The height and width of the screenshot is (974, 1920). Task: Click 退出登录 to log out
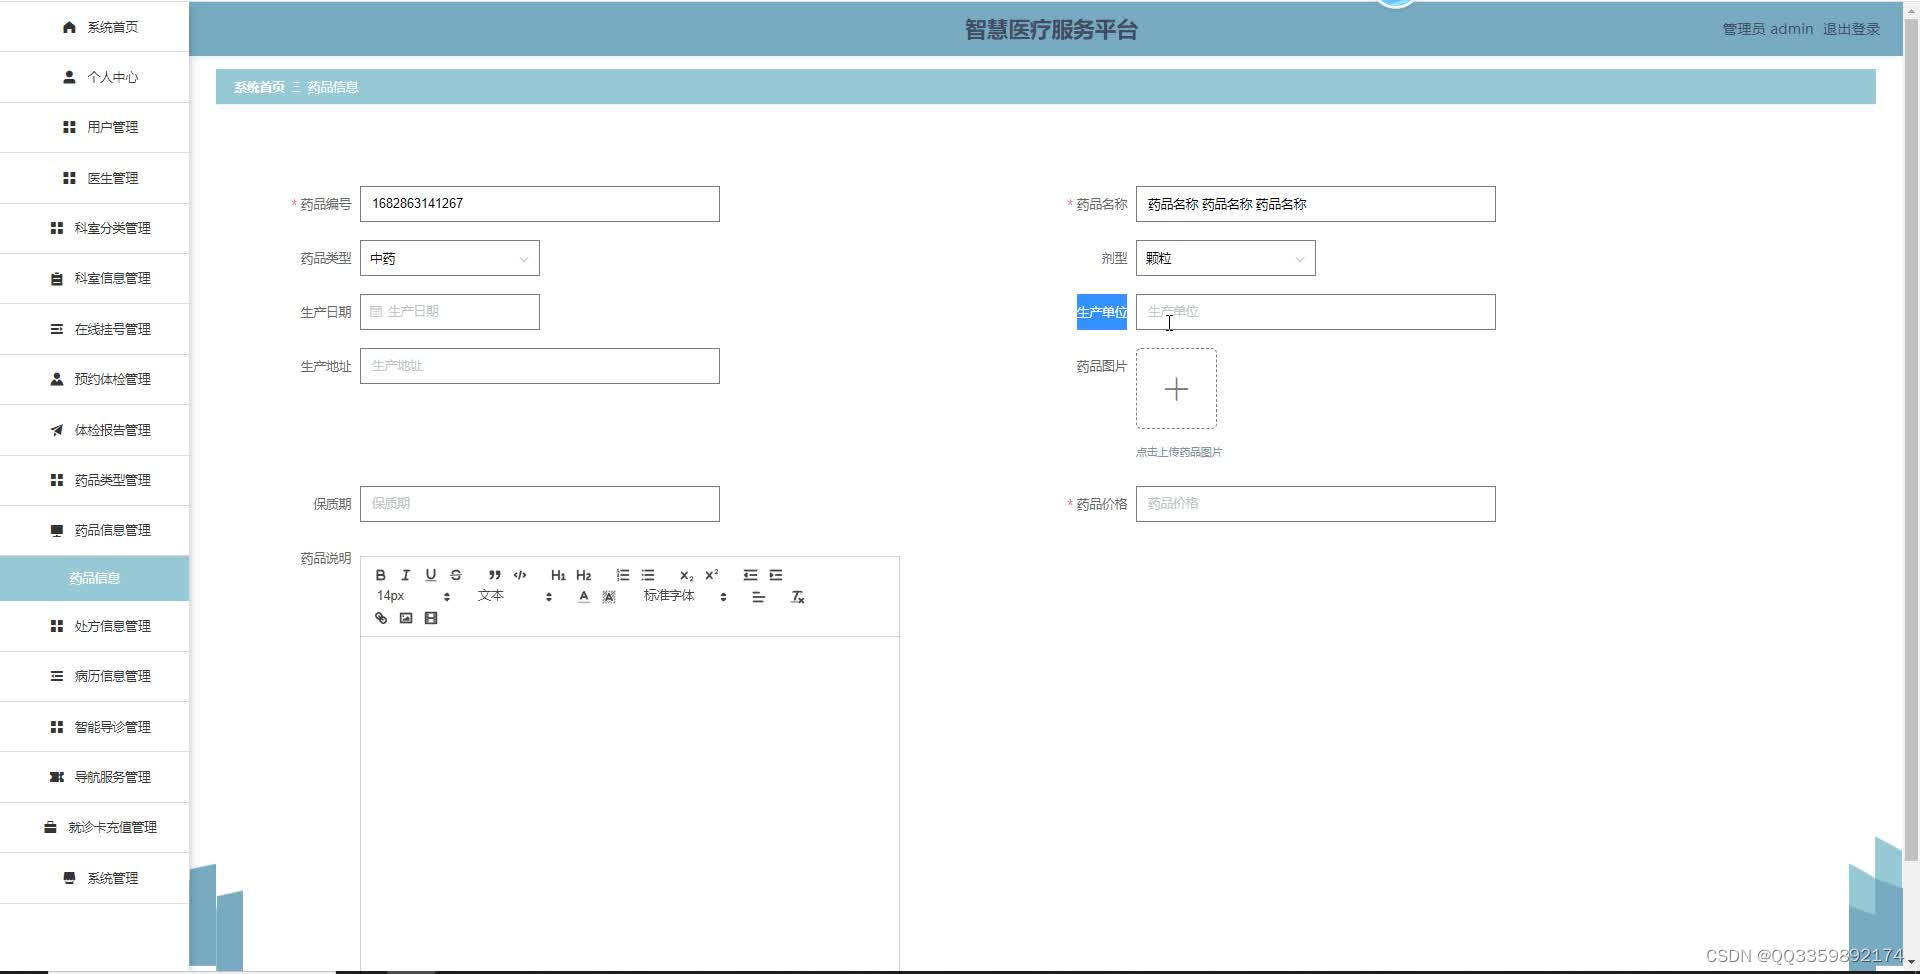coord(1851,29)
